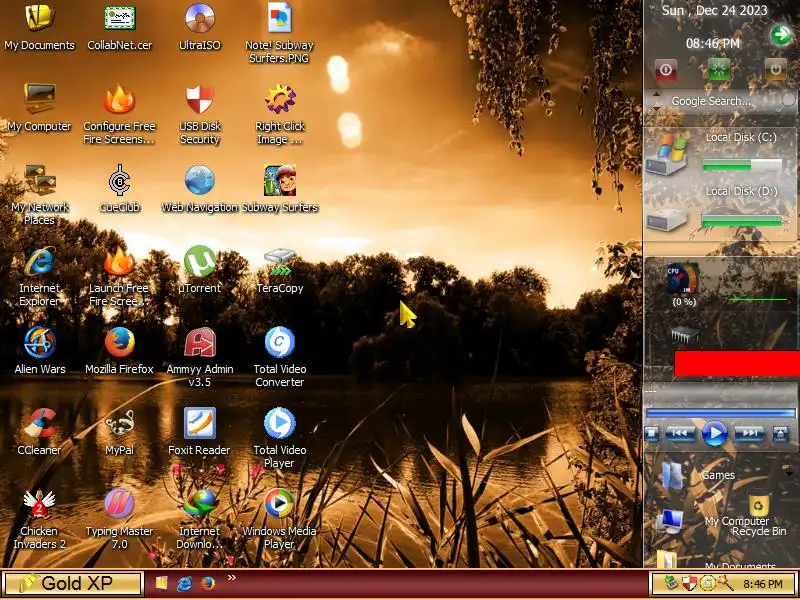
Task: Skip to previous track in sidebar player
Action: 680,434
